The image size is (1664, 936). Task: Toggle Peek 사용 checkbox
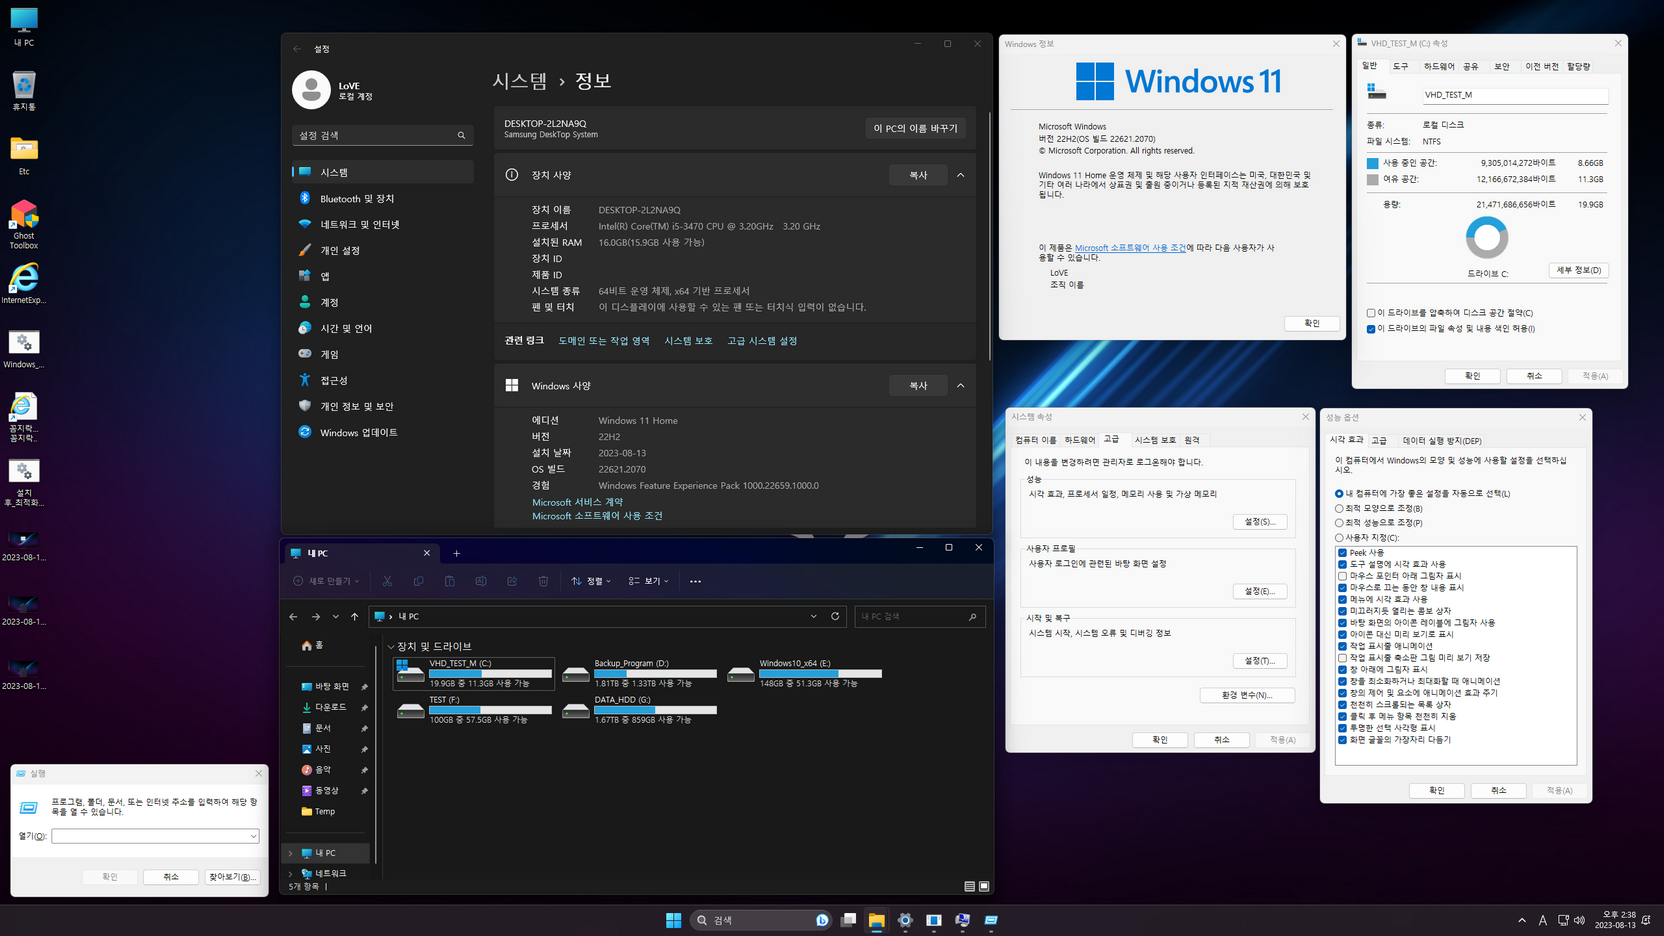(x=1342, y=552)
